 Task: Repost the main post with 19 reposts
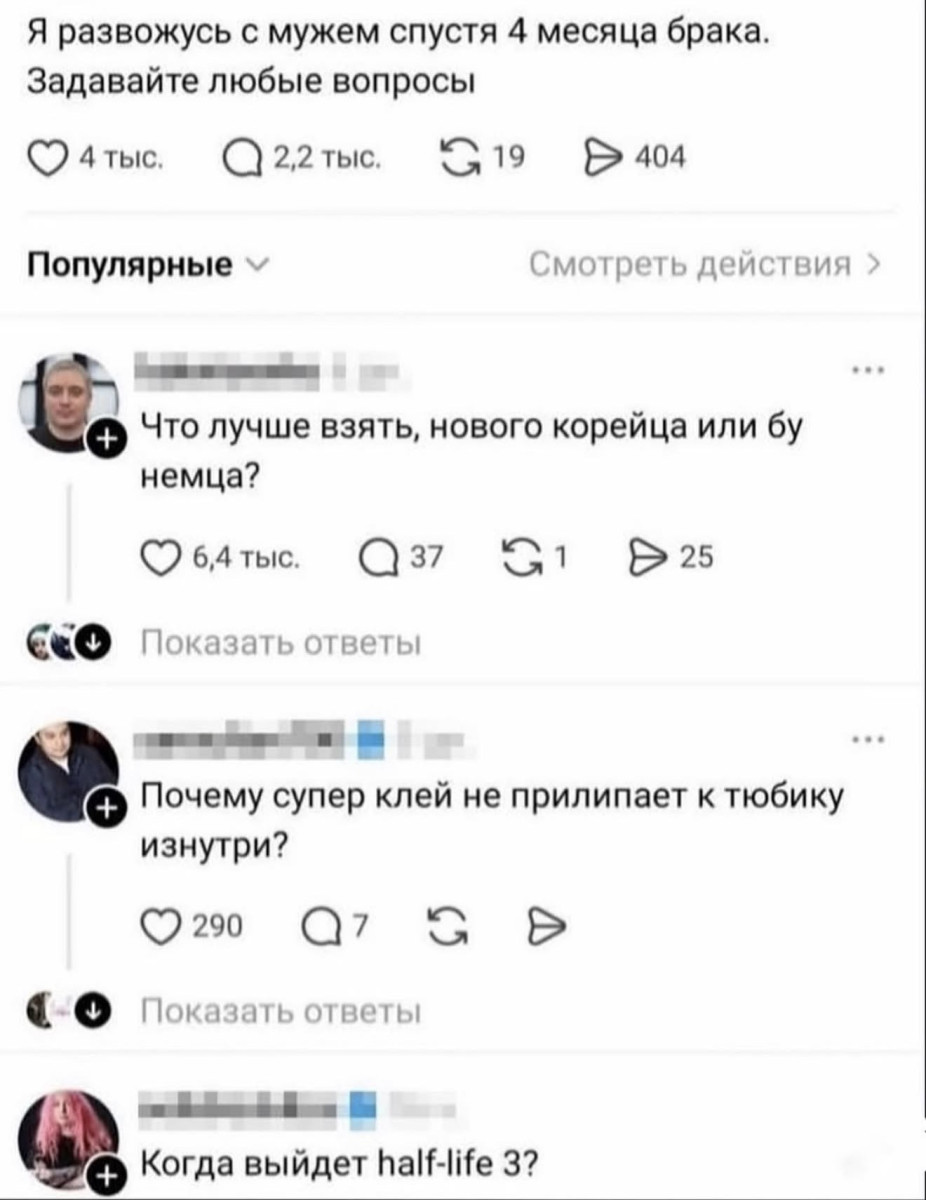(x=483, y=157)
